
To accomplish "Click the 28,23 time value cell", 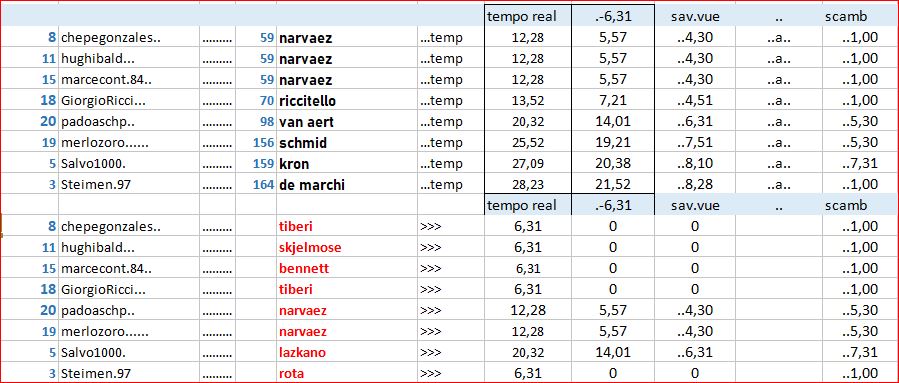I will pyautogui.click(x=528, y=185).
